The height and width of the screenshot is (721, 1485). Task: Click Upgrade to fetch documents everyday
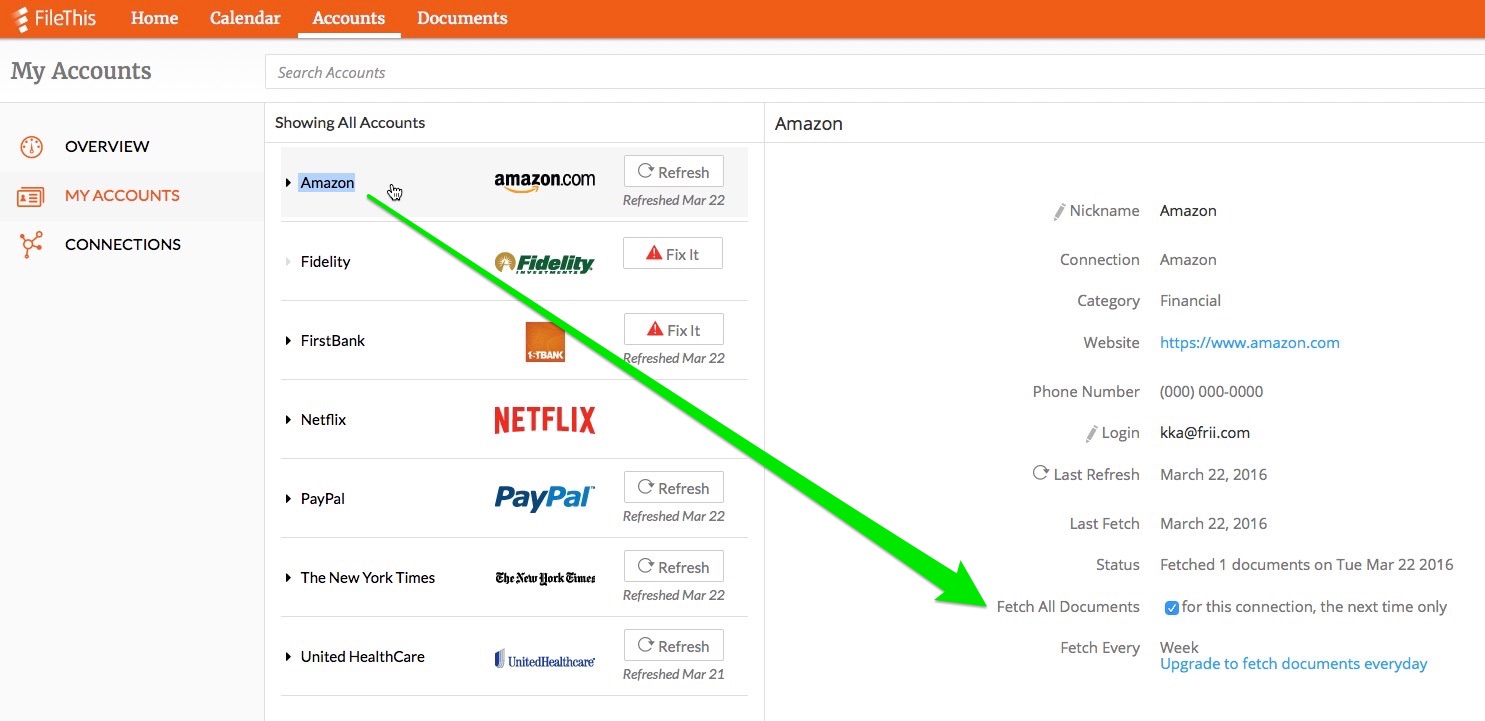click(1293, 664)
